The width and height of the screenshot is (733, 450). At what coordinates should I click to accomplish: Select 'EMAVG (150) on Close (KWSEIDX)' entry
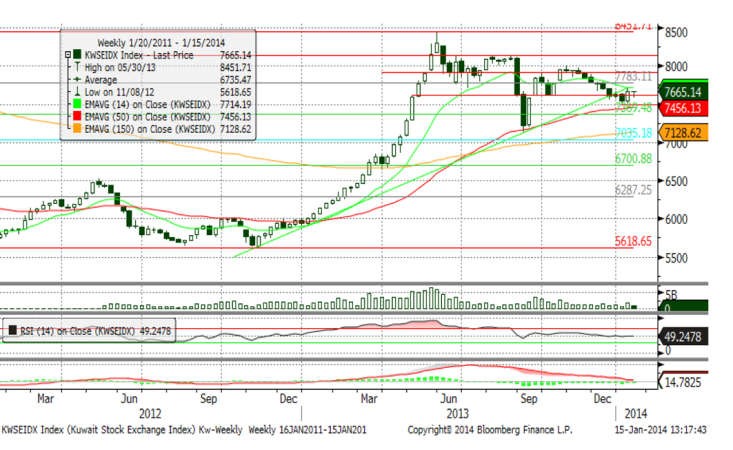[150, 129]
